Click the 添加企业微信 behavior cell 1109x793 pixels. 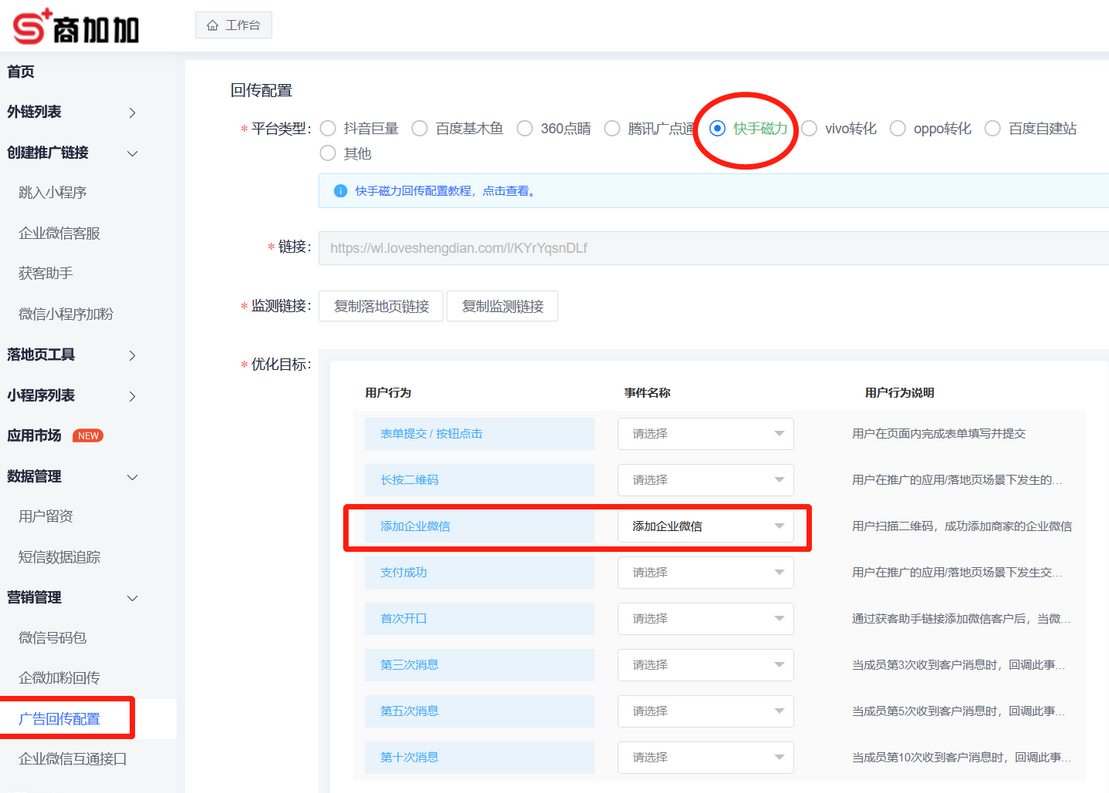pyautogui.click(x=480, y=526)
